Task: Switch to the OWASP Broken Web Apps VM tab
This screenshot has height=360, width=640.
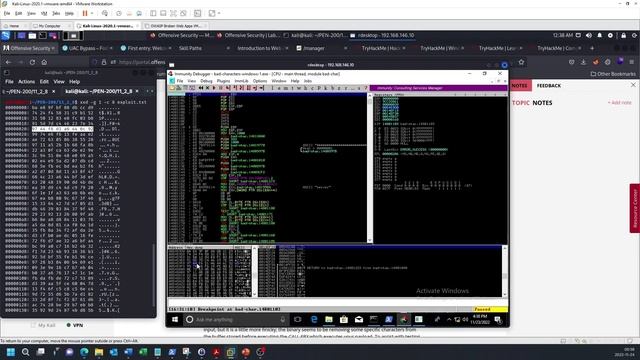Action: [x=176, y=26]
